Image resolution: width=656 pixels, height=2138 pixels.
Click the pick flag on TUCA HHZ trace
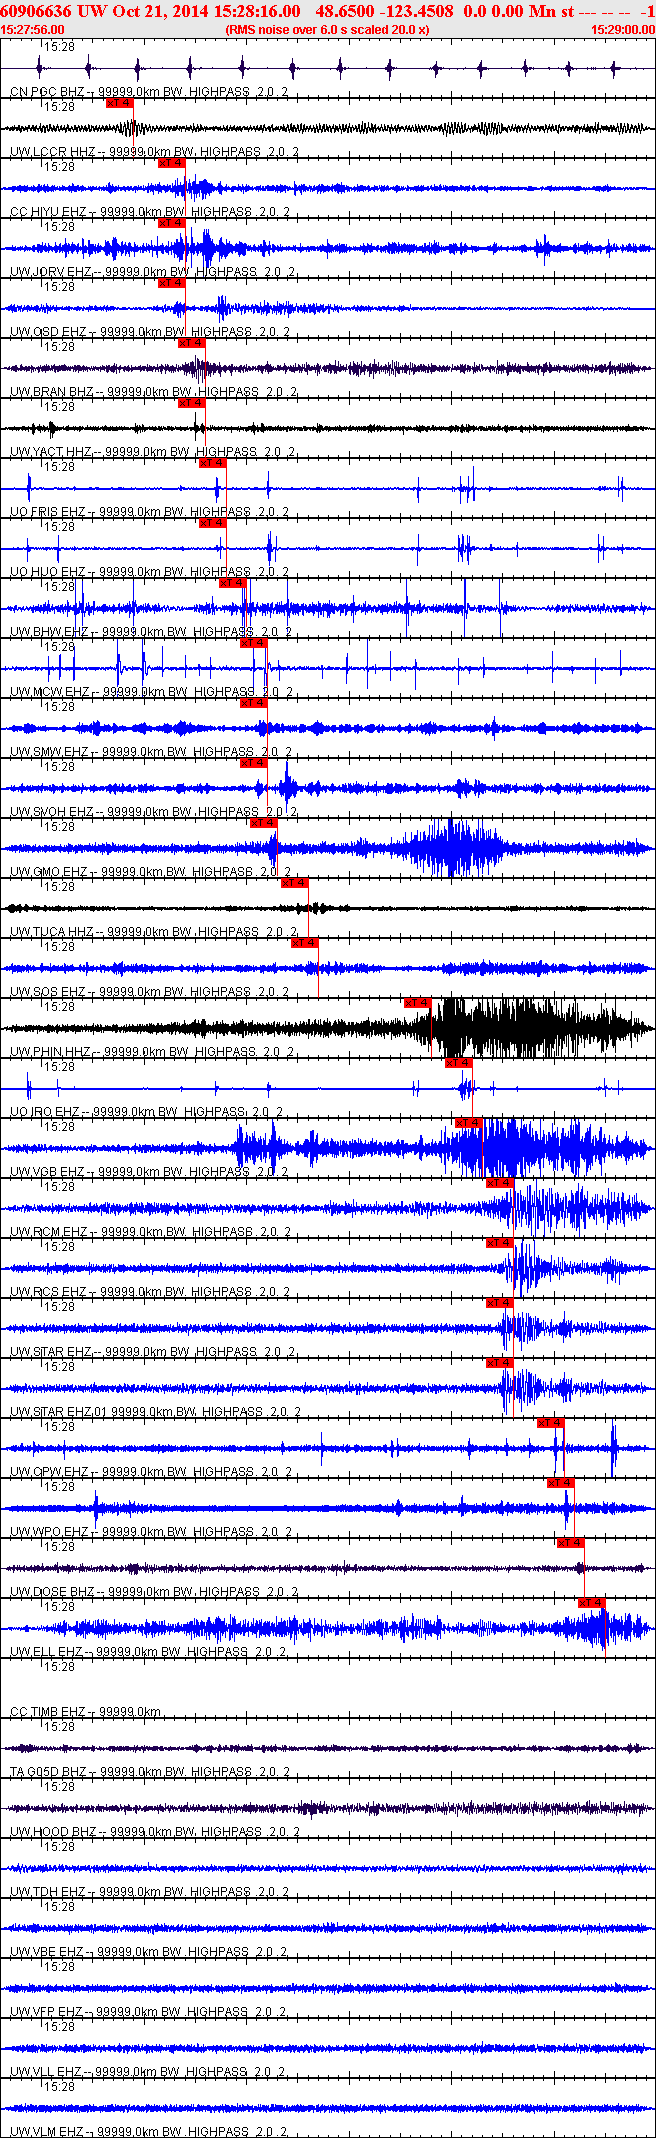(294, 883)
